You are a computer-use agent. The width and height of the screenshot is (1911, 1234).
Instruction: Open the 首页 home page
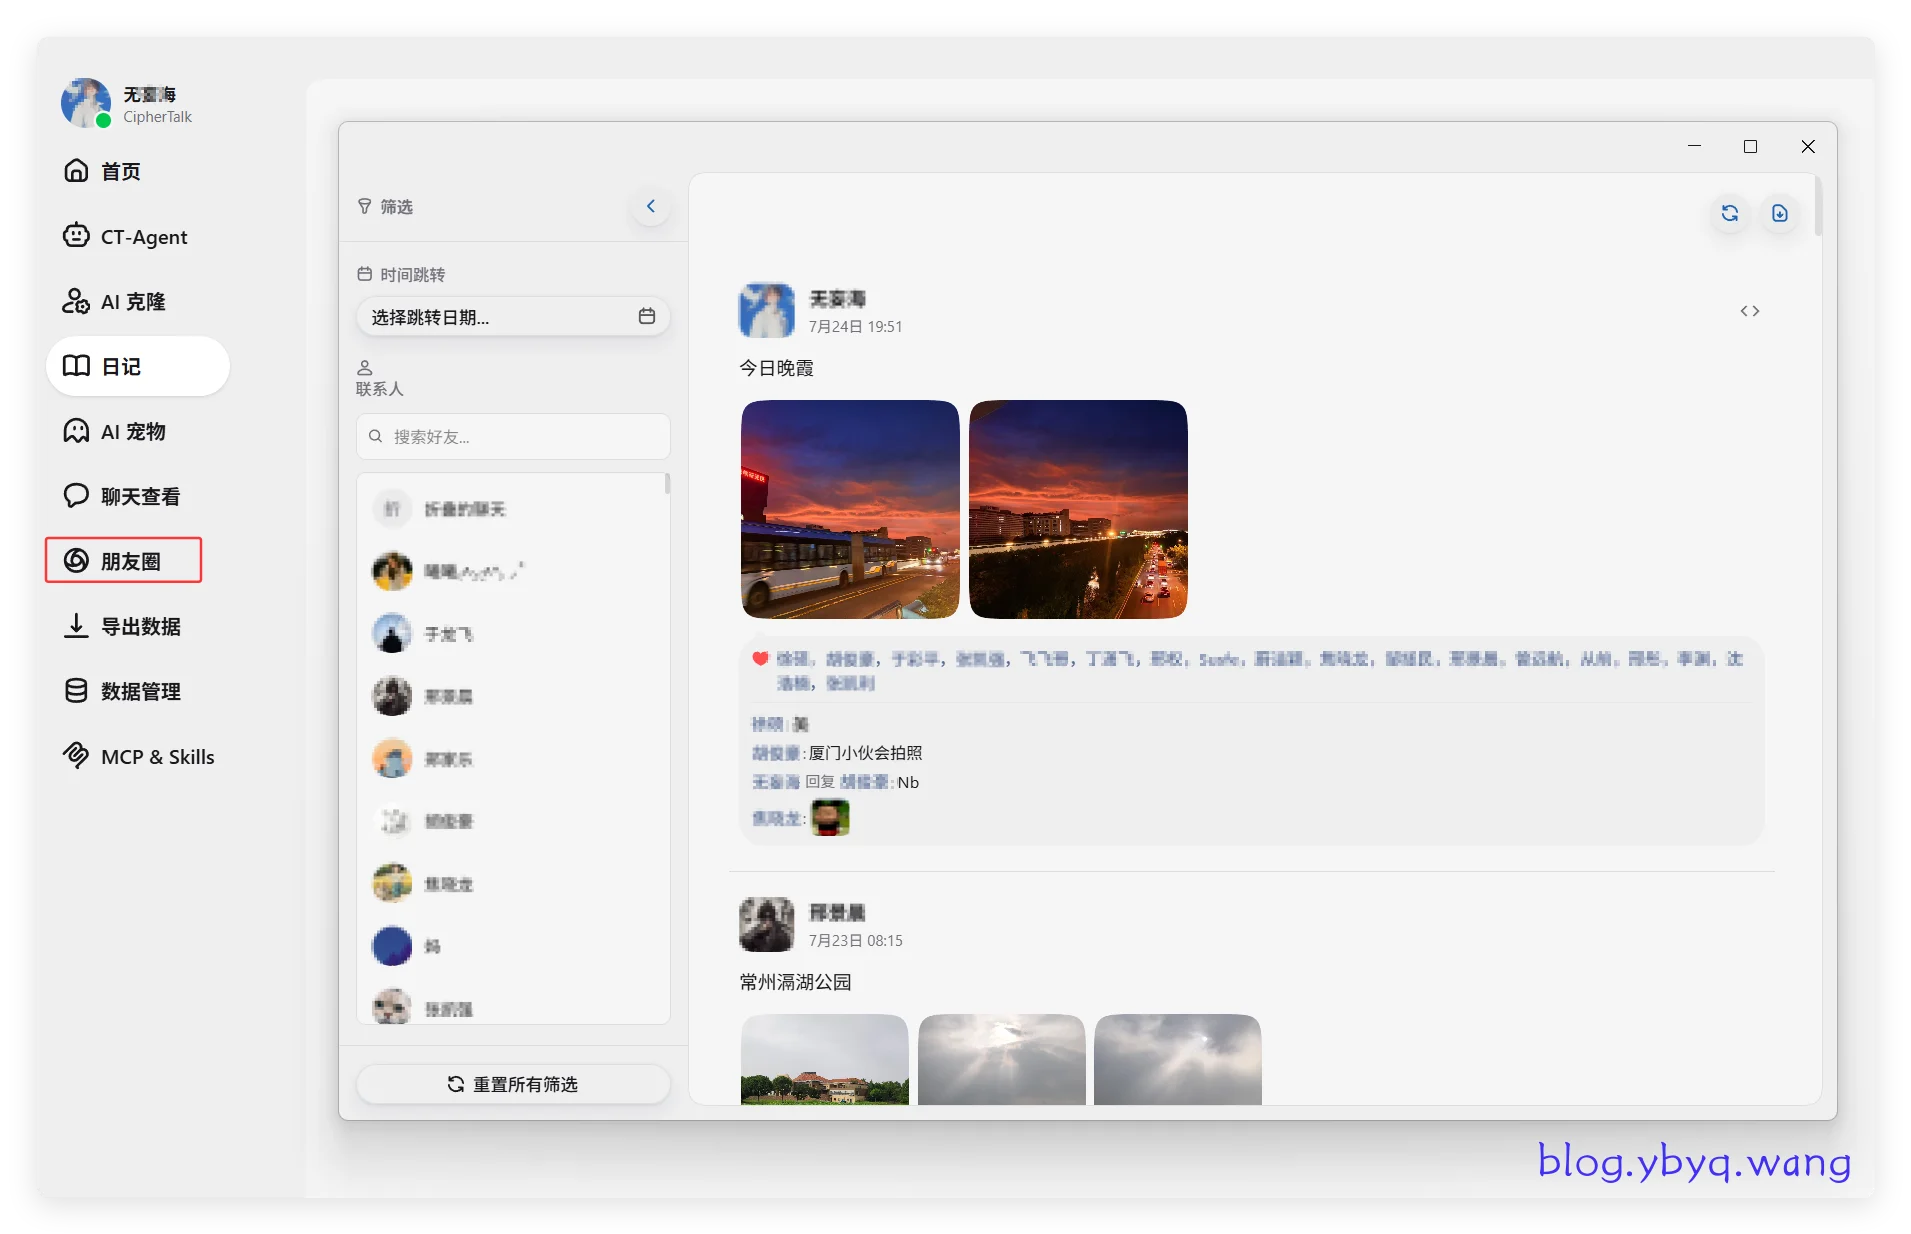[137, 171]
